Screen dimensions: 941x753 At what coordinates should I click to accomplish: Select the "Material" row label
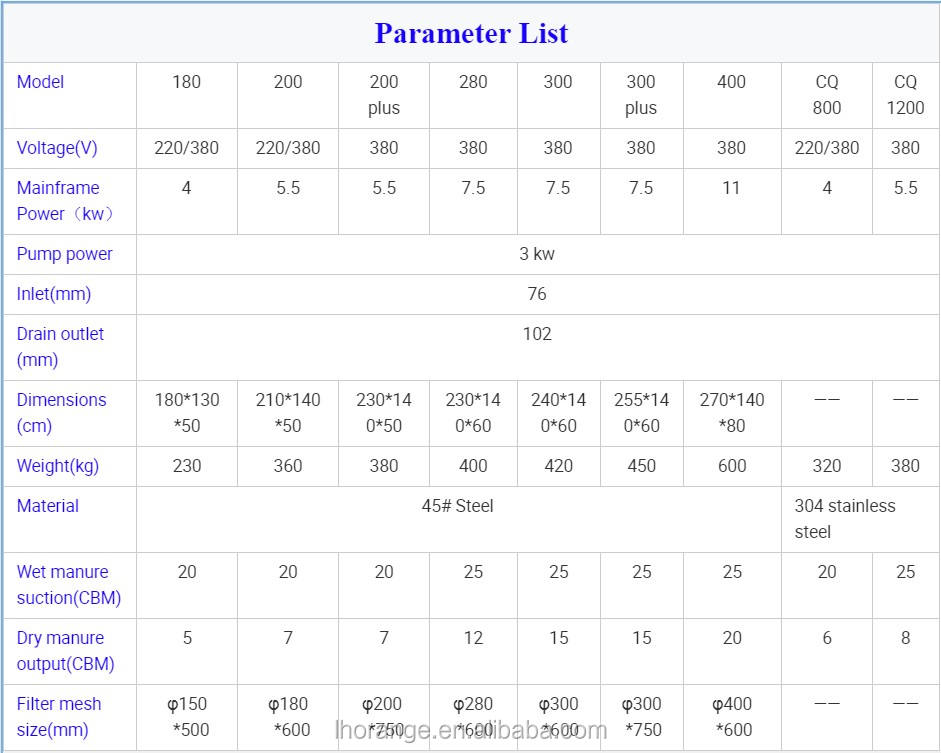point(47,506)
